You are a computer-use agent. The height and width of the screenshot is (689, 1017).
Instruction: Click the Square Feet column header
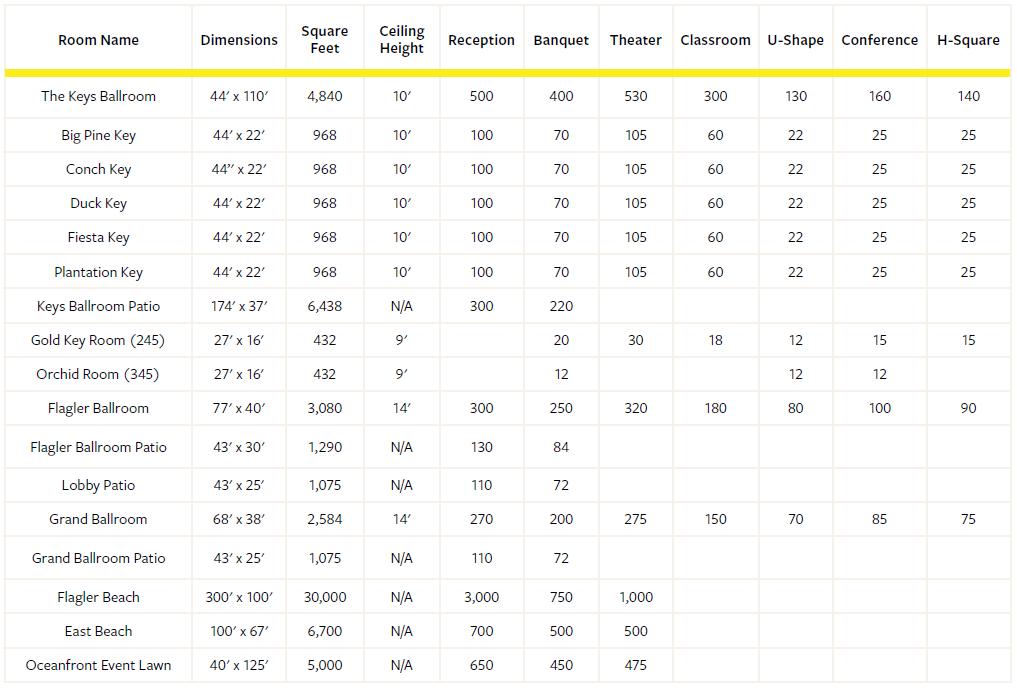(x=324, y=40)
